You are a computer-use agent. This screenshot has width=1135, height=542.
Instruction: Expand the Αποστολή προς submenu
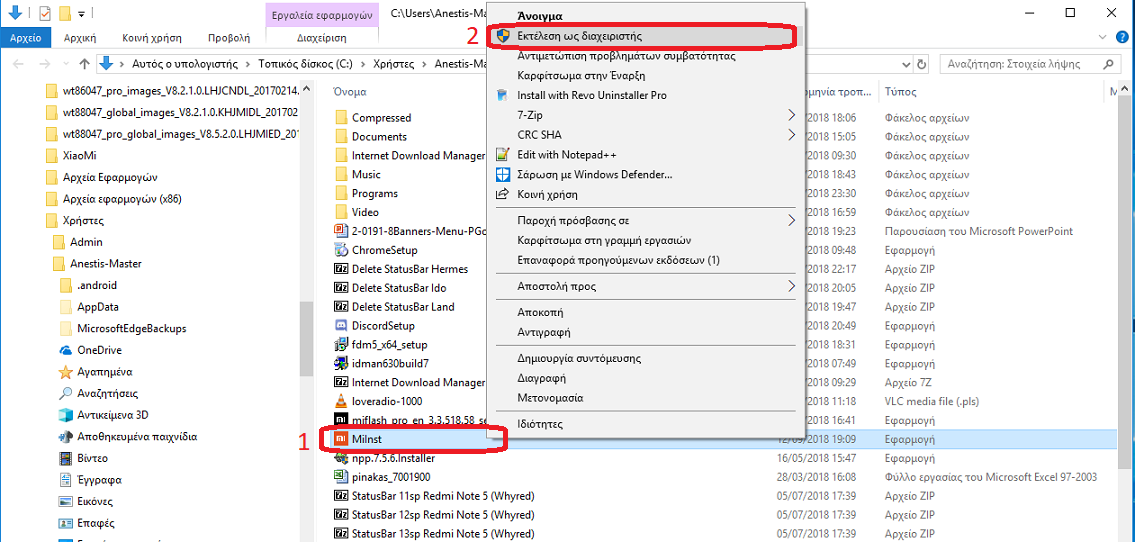pos(791,286)
